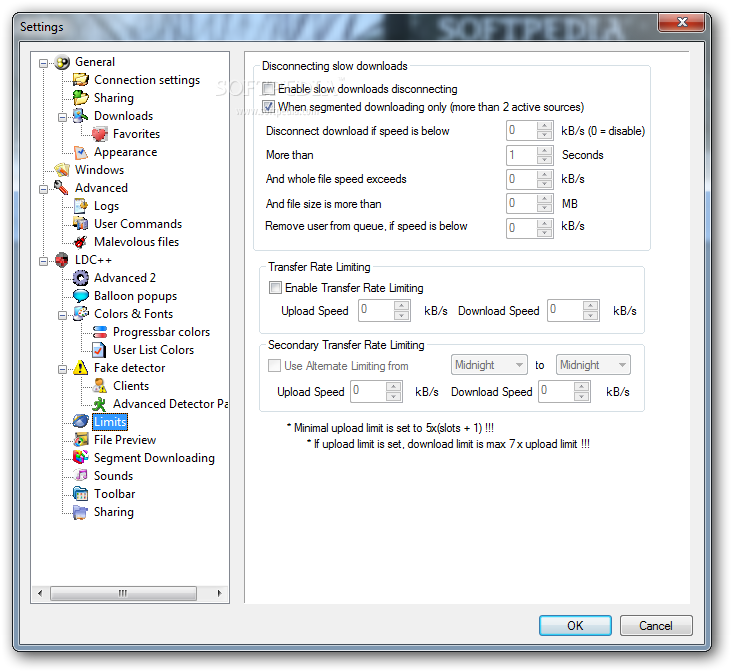Screen dimensions: 732x672
Task: Click the Downloads icon in tree
Action: (x=81, y=116)
